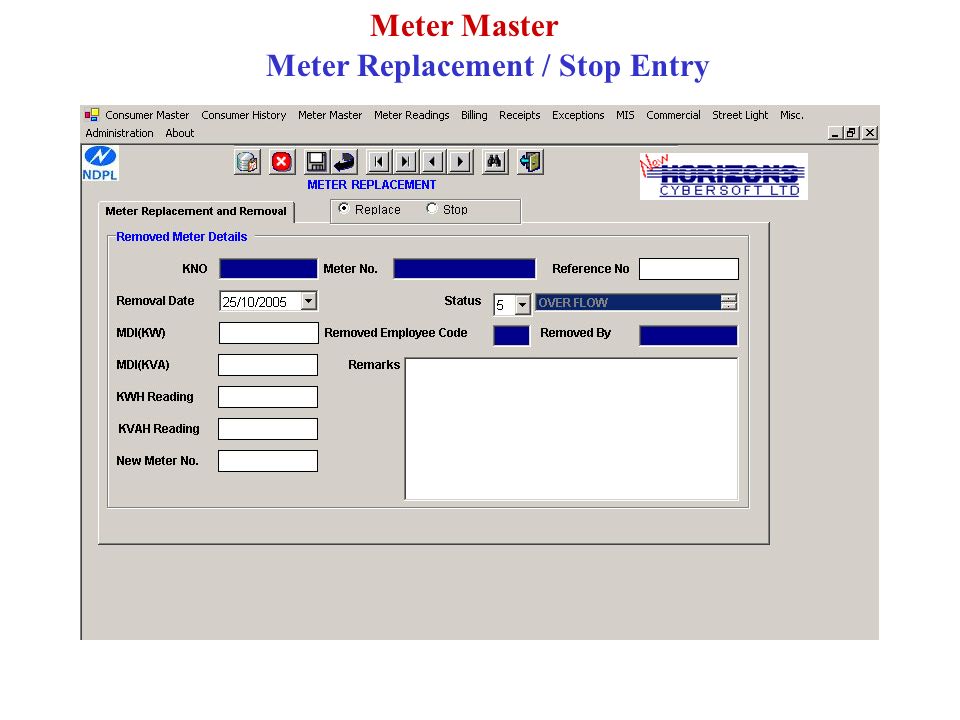Click the New Horizons Cybersoft logo
Screen dimensions: 960x720
click(x=724, y=176)
